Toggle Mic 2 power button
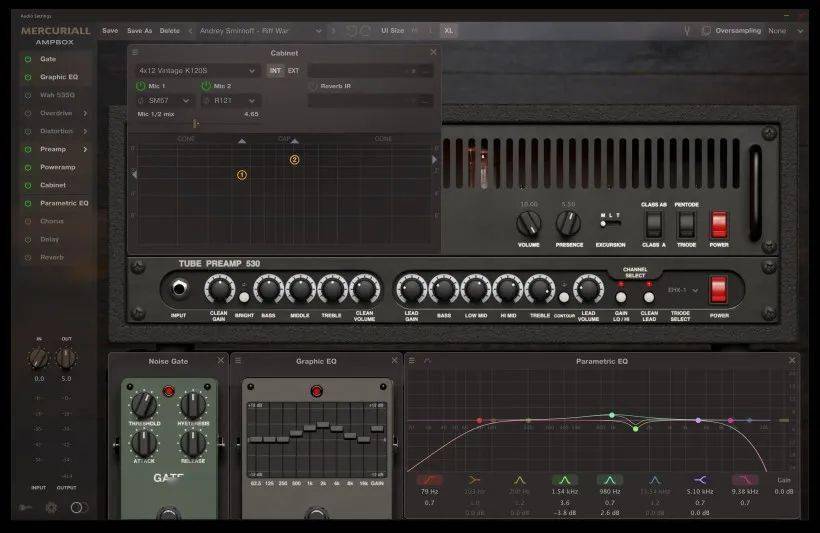Viewport: 820px width, 533px height. [x=206, y=86]
